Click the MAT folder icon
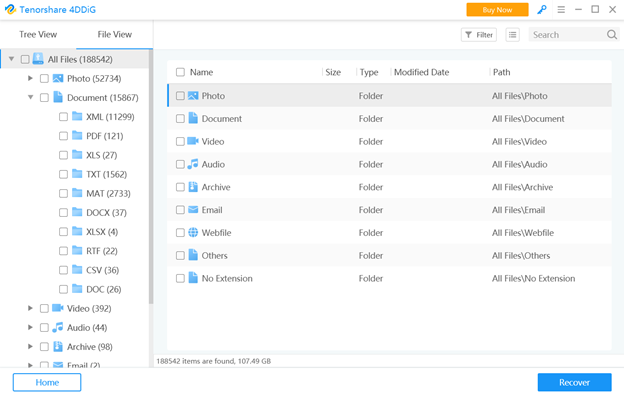The image size is (624, 396). tap(77, 193)
